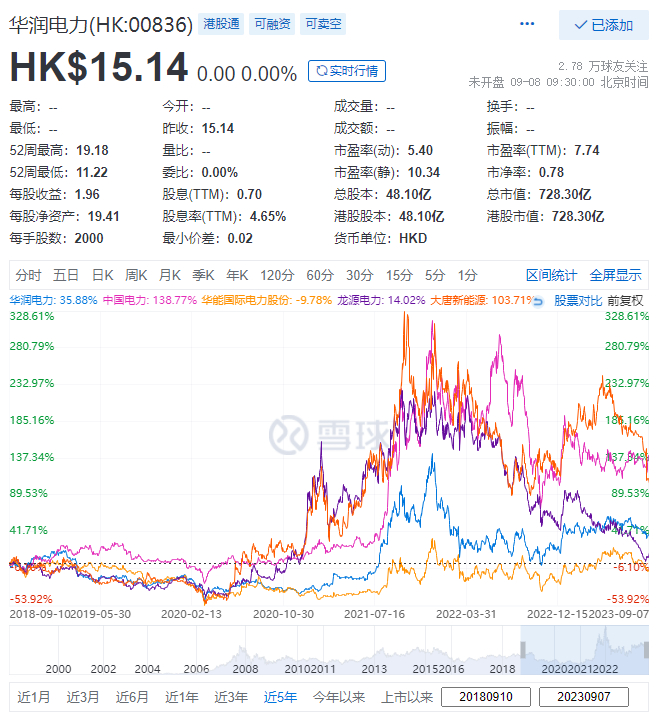Click 市净率 value 0.78
This screenshot has height=713, width=658.
pos(551,172)
